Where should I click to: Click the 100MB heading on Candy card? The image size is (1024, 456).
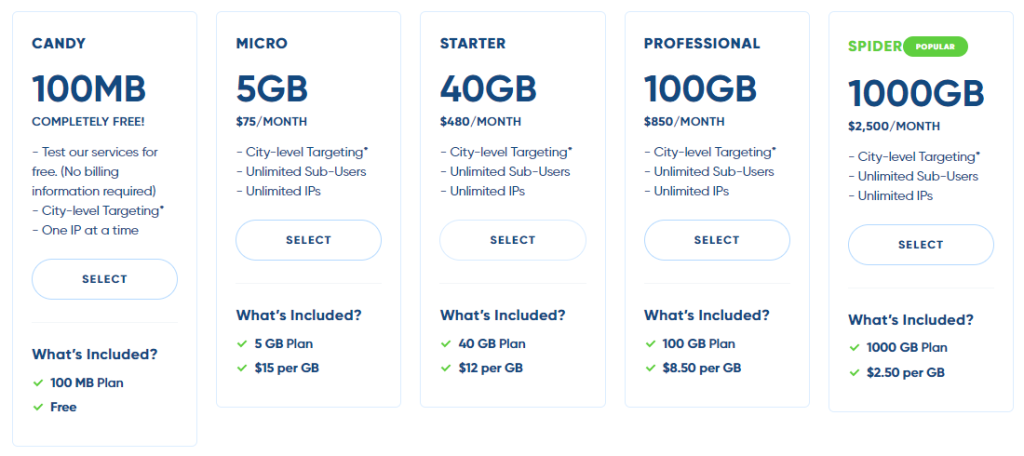point(89,89)
